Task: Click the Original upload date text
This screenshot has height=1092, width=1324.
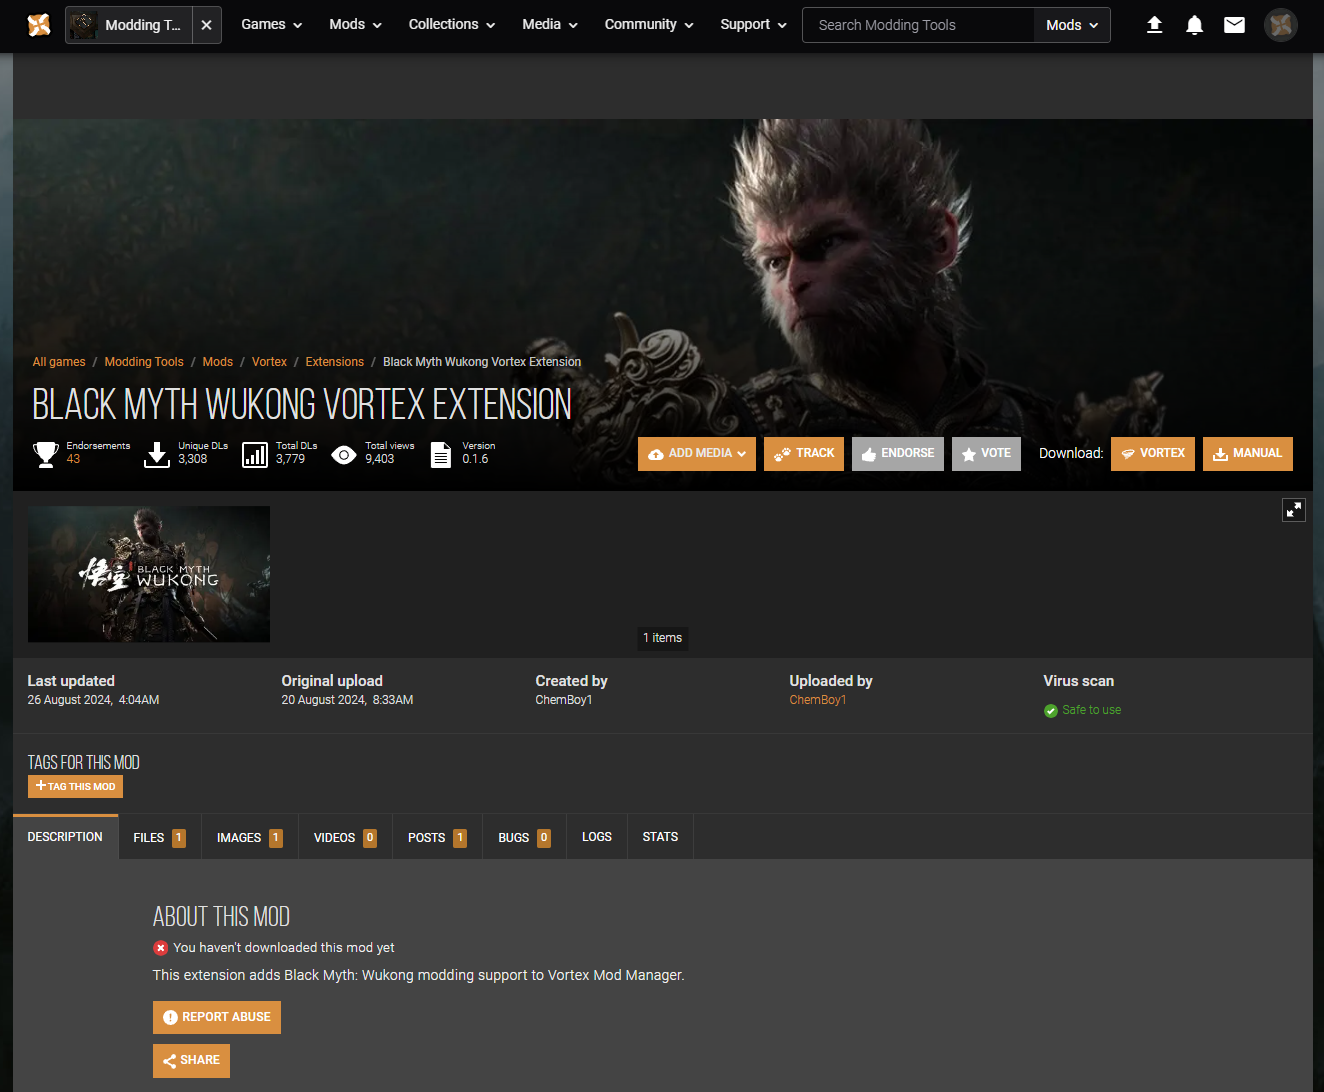Action: pyautogui.click(x=347, y=700)
